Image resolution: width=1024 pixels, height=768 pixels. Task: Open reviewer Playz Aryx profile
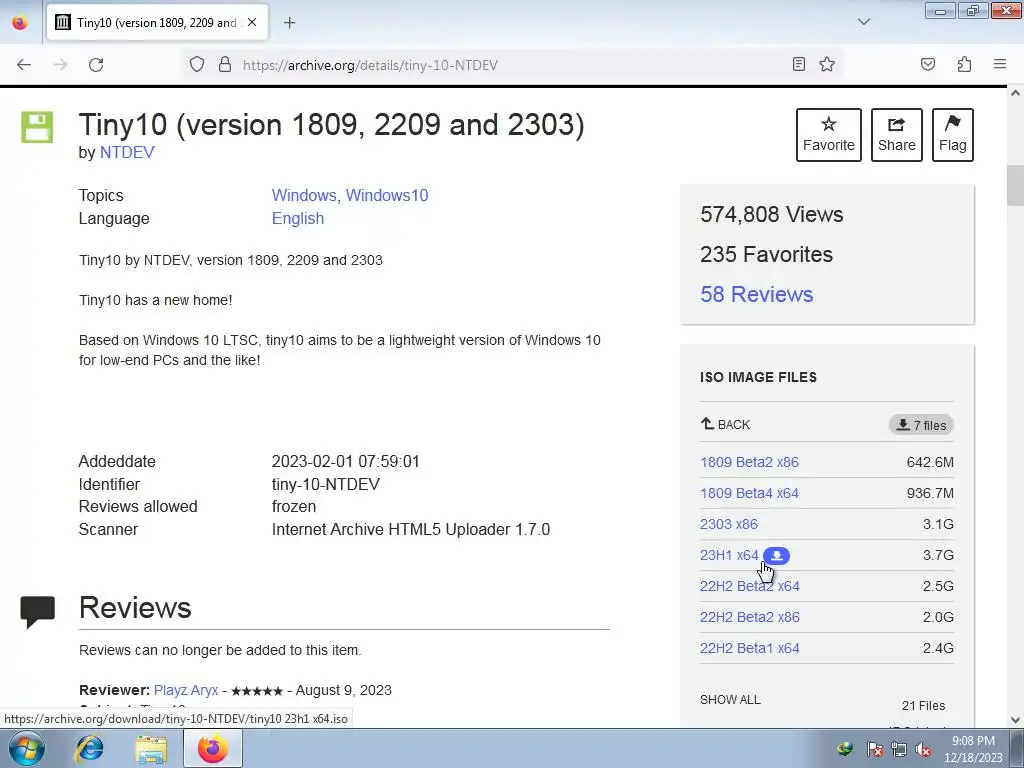(185, 690)
